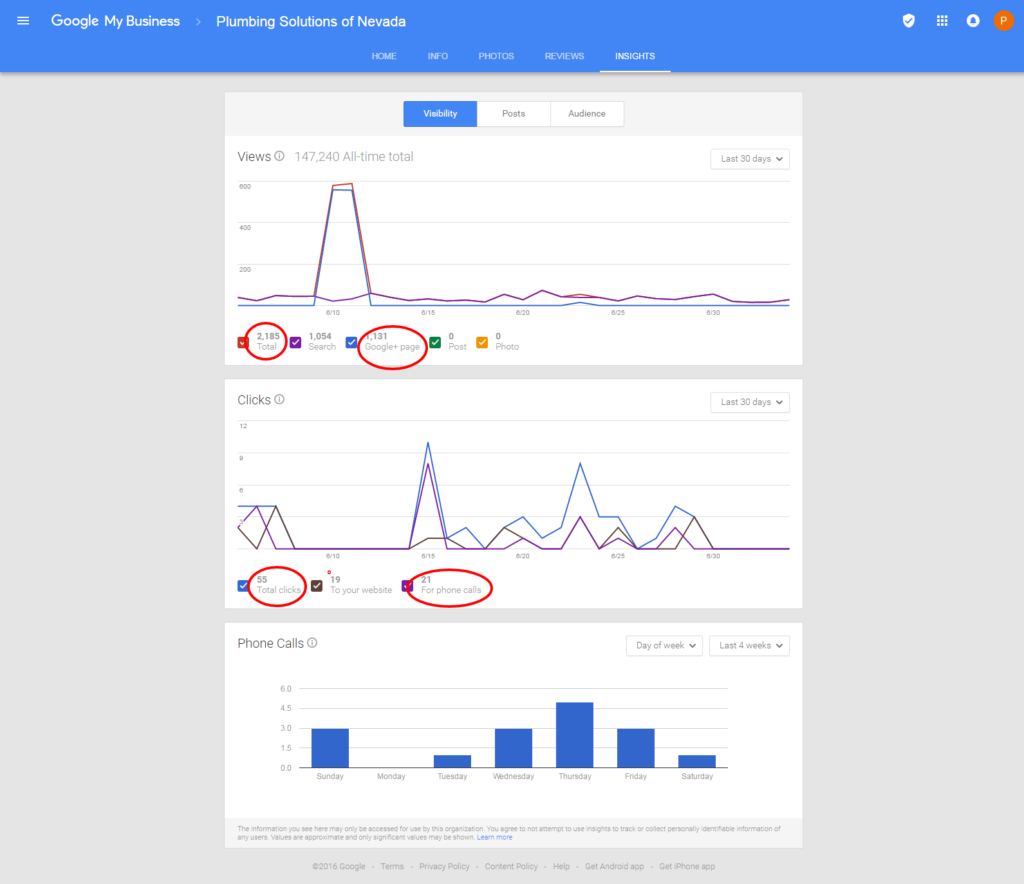The image size is (1024, 884).
Task: Toggle the For phone calls checkbox
Action: 408,586
